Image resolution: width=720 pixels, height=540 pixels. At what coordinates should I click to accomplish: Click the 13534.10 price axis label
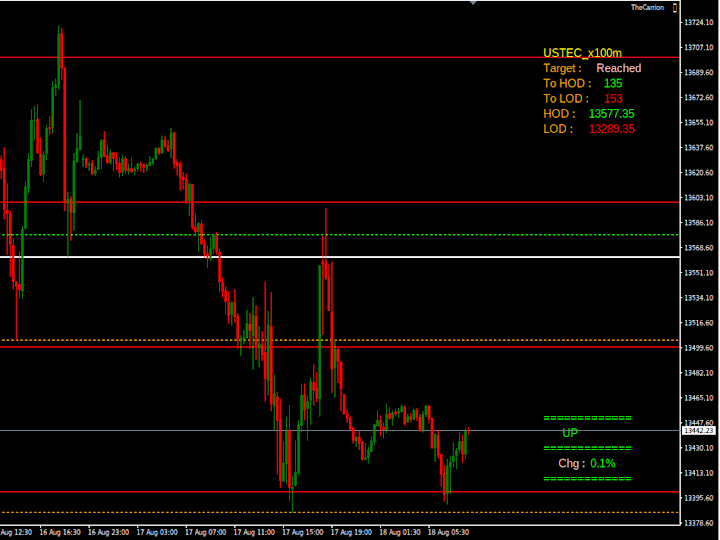pos(698,298)
